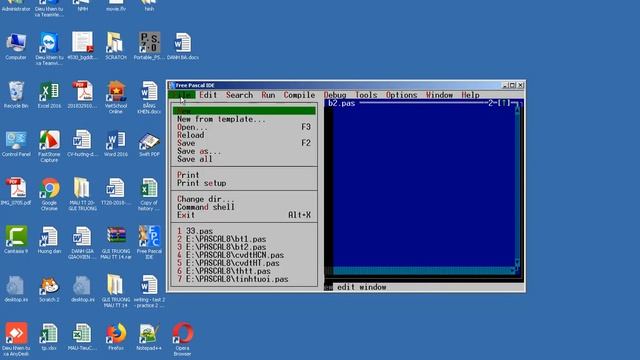Select the BANG KHEN.docx file icon
The height and width of the screenshot is (360, 640).
(x=149, y=97)
